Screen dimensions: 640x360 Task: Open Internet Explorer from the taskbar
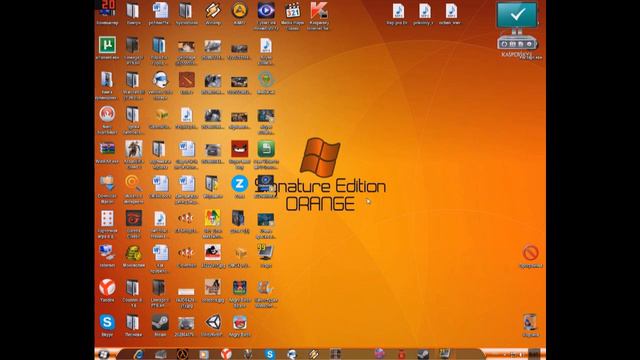[x=138, y=354]
